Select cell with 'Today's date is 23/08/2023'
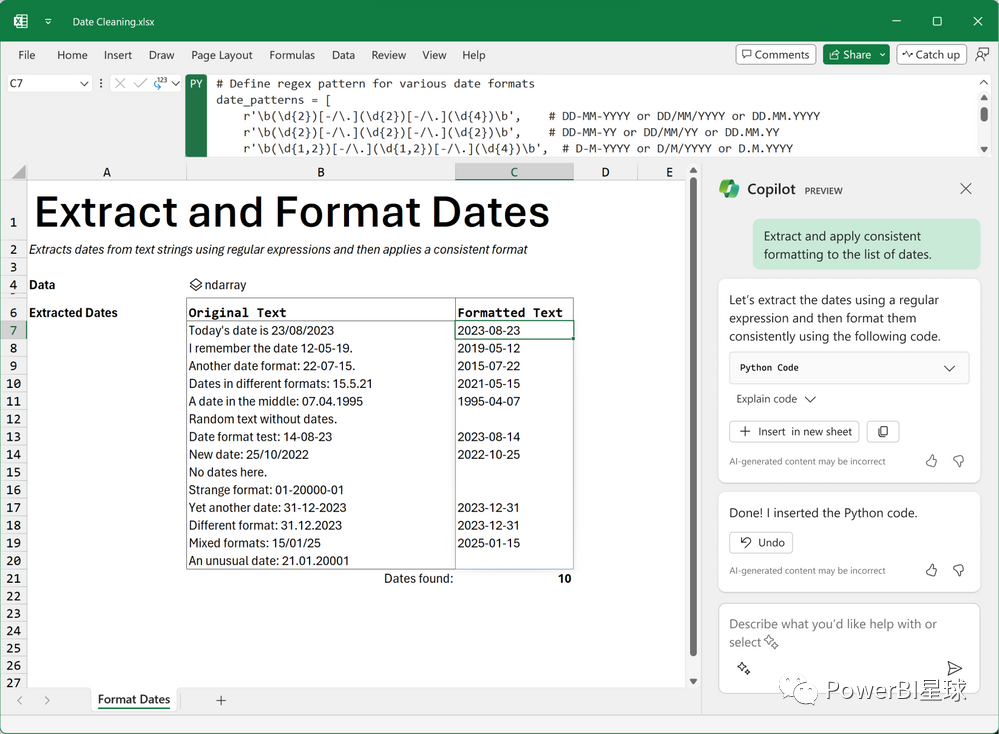This screenshot has width=999, height=734. [320, 330]
